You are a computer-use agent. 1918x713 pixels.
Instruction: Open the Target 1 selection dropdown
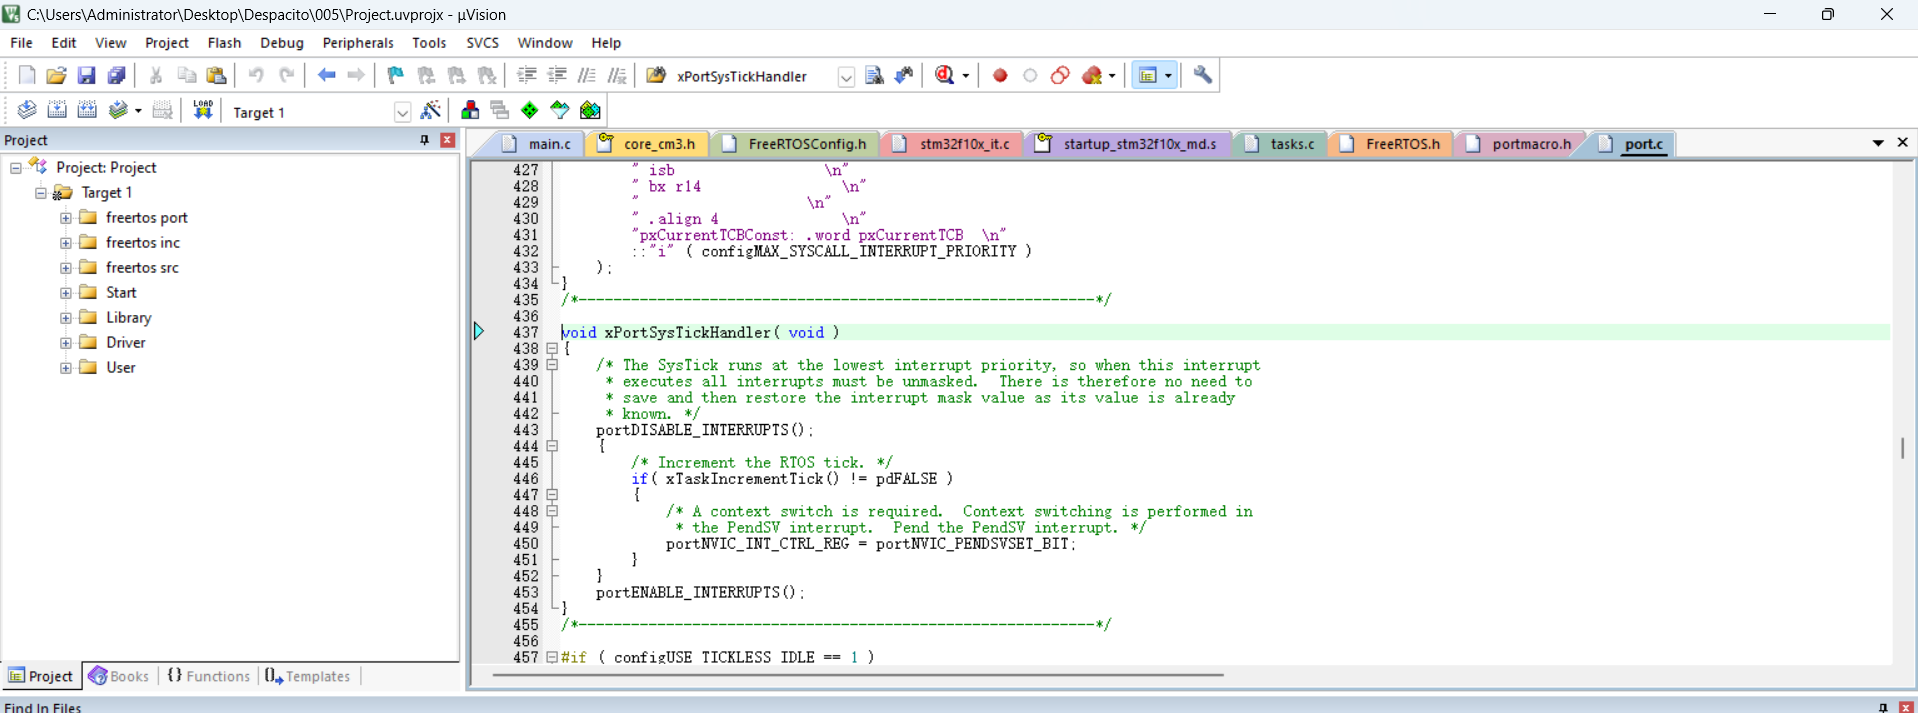point(402,112)
